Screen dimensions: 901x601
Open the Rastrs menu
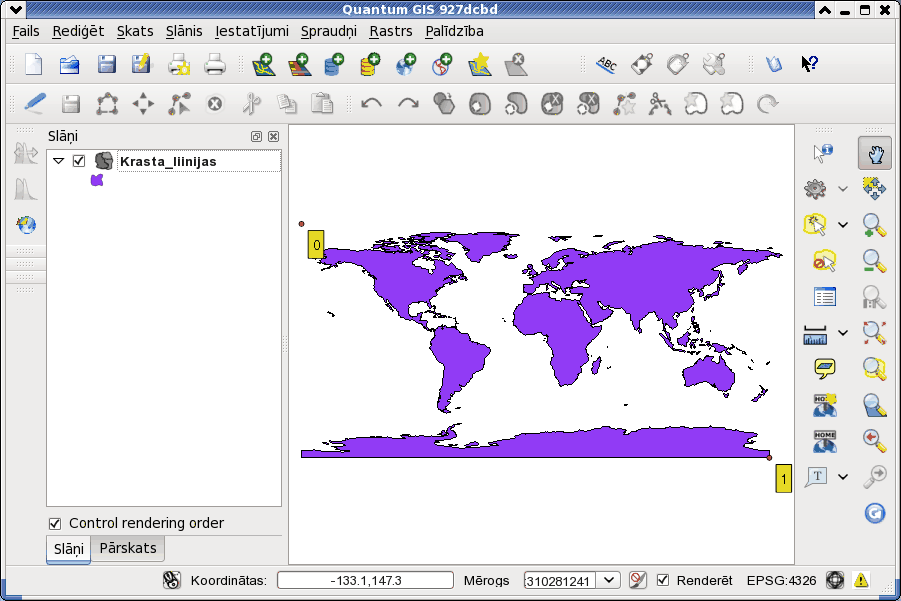[x=391, y=31]
